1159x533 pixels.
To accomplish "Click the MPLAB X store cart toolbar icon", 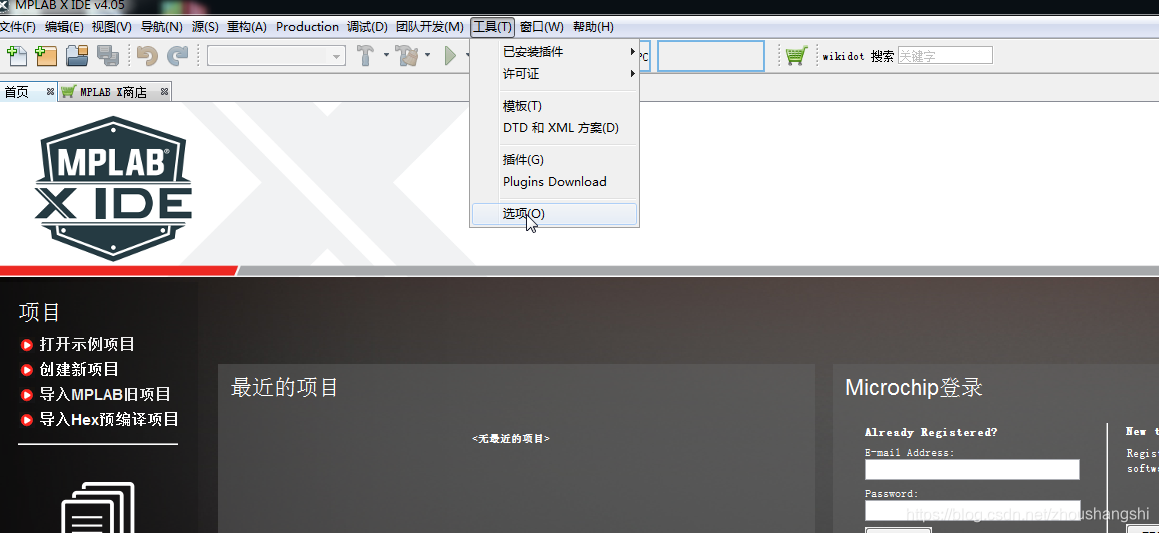I will tap(796, 55).
